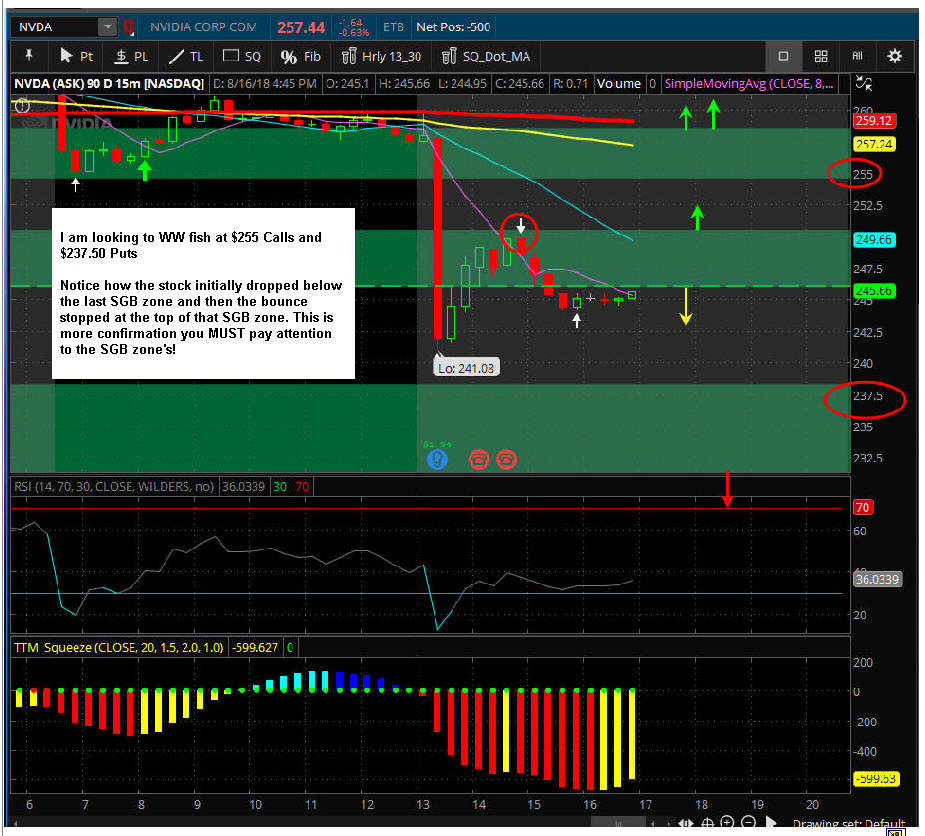Select the Pt pointer drawing tool

(x=77, y=56)
